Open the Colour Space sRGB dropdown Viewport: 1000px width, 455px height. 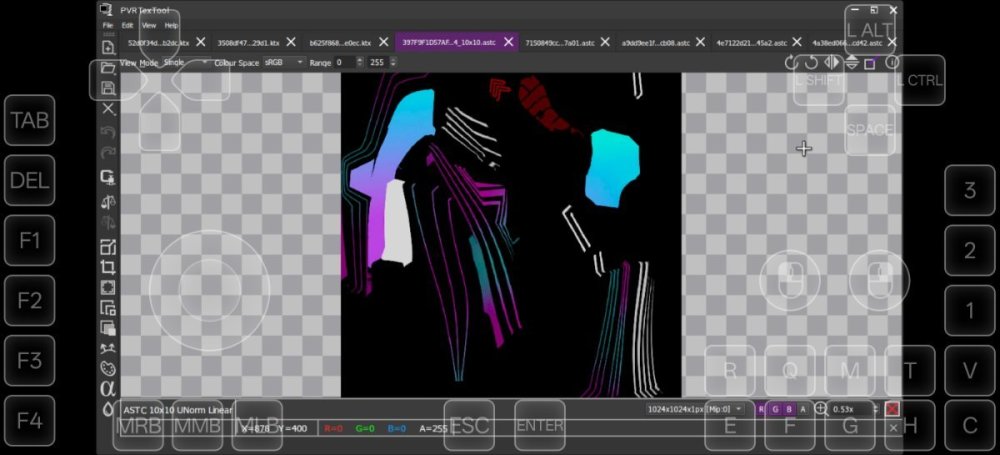284,63
